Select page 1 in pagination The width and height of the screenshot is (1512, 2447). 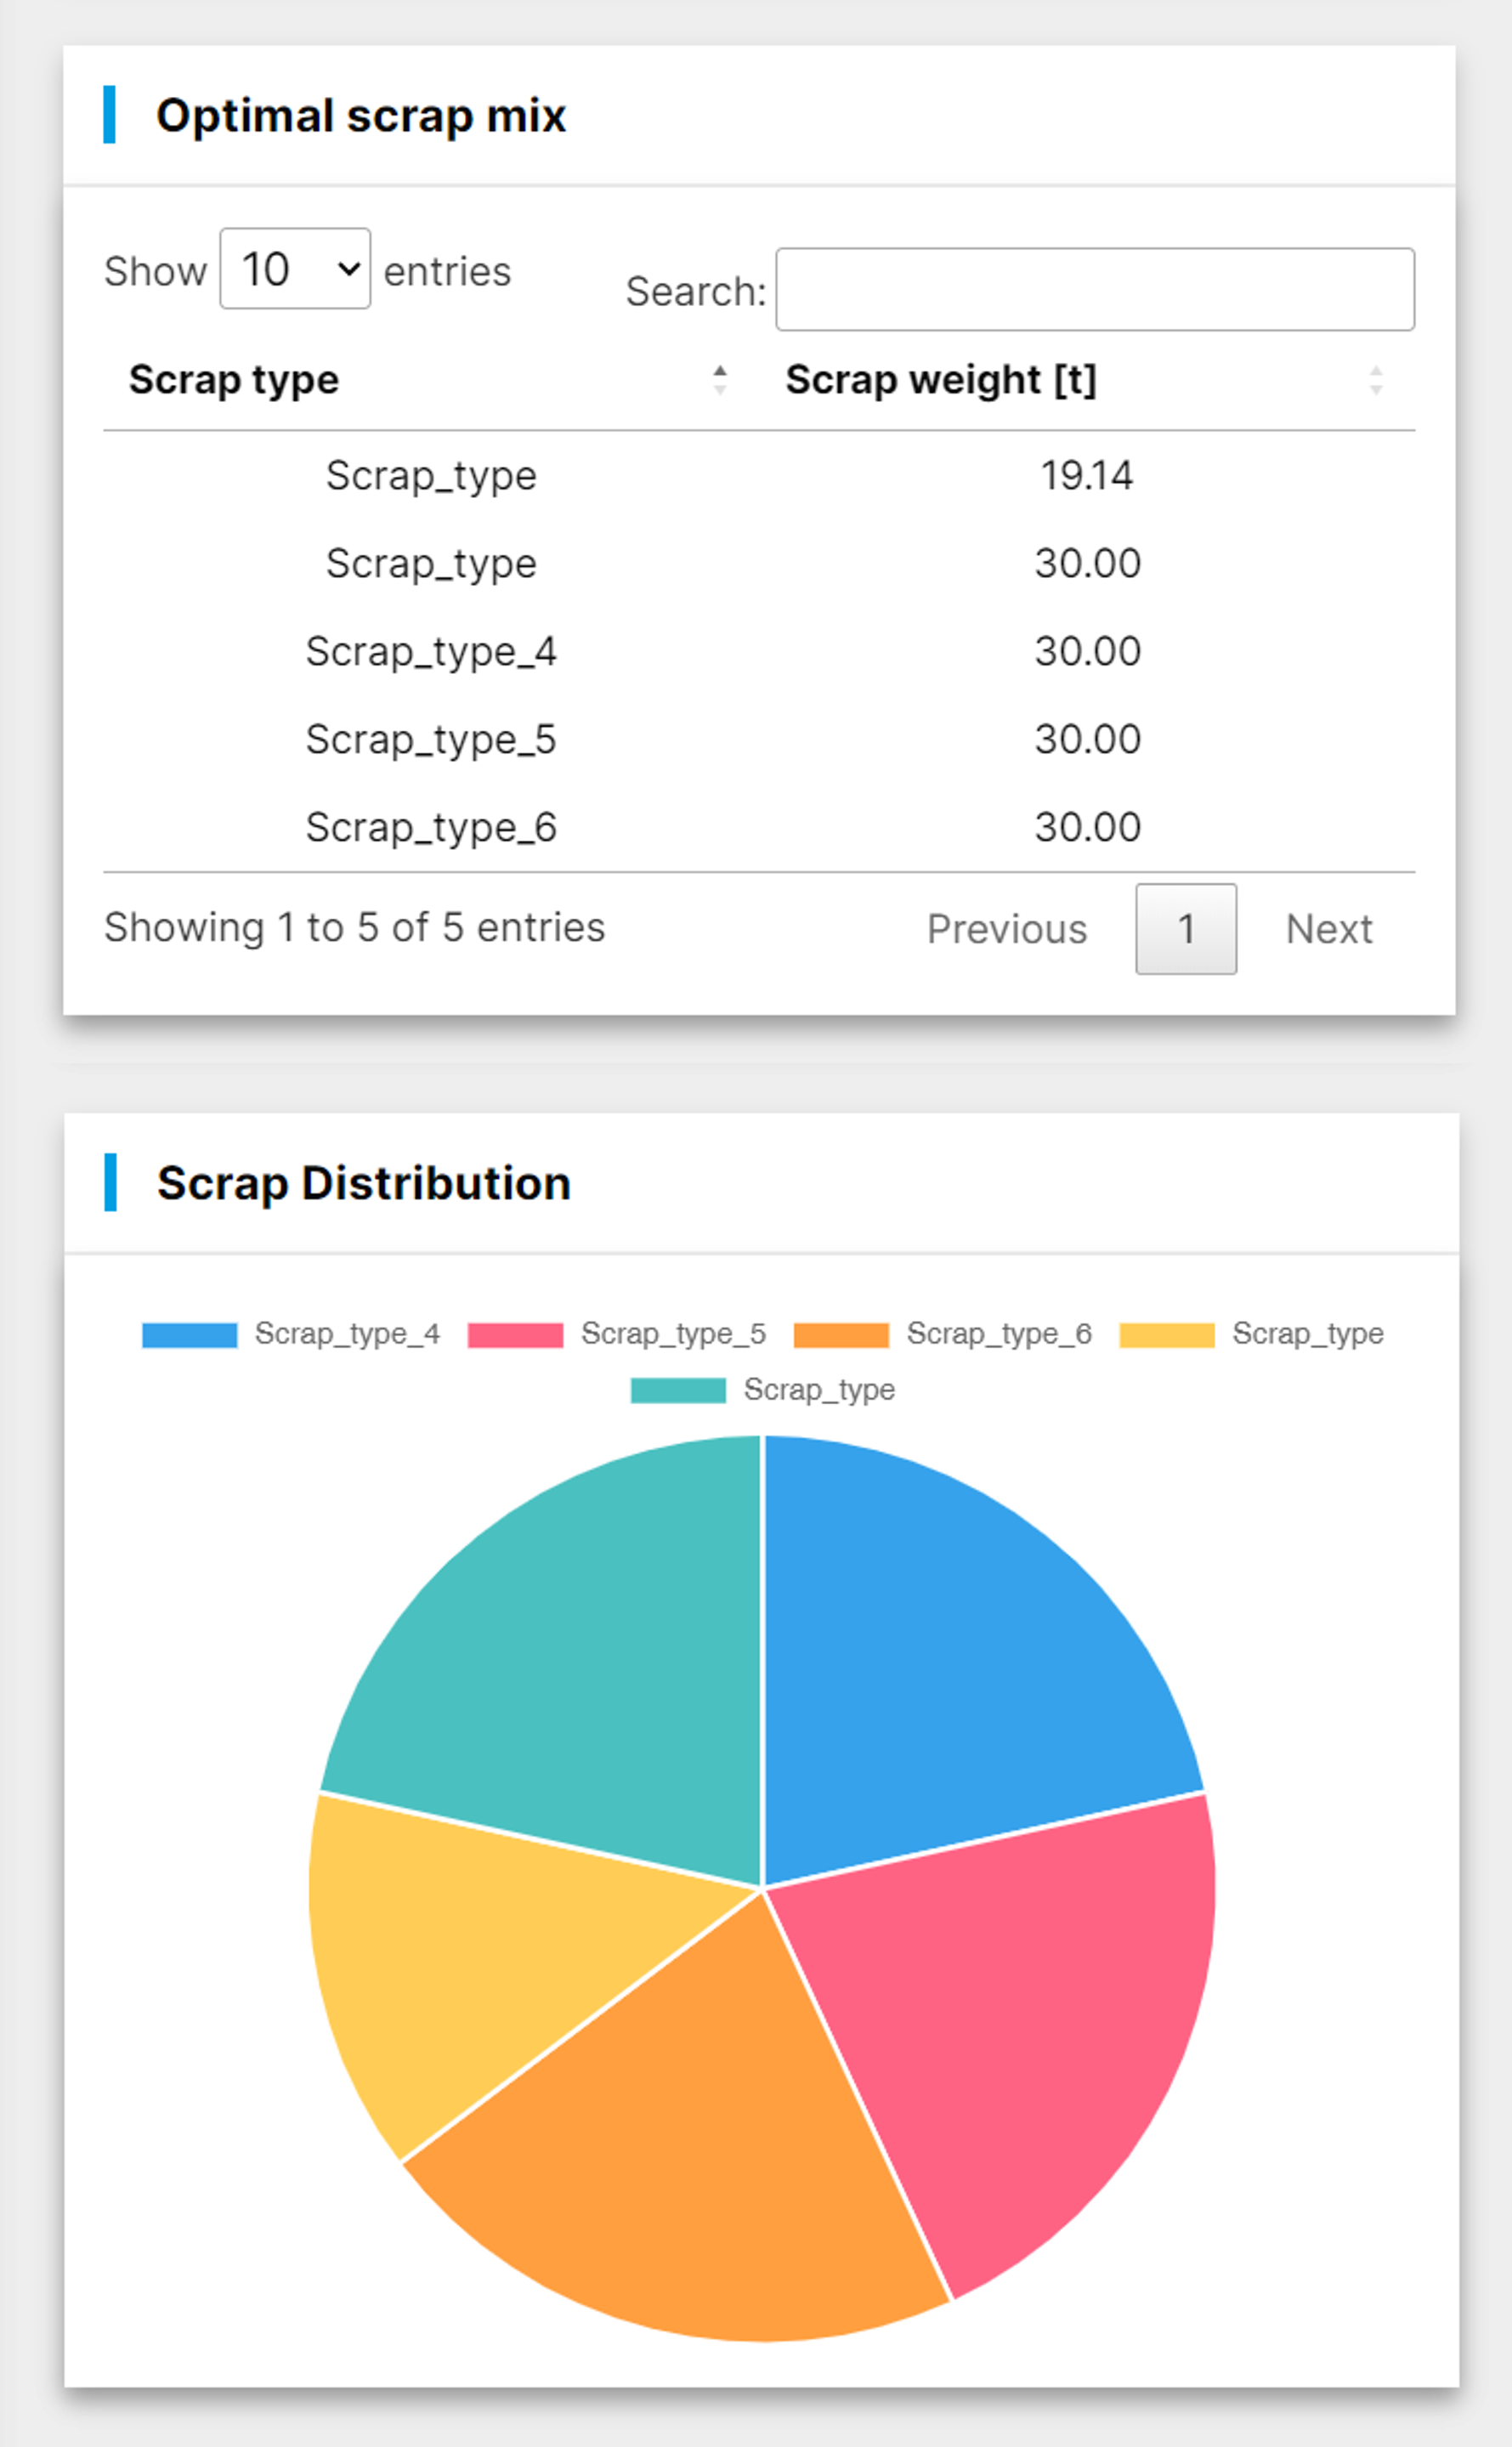[1185, 929]
